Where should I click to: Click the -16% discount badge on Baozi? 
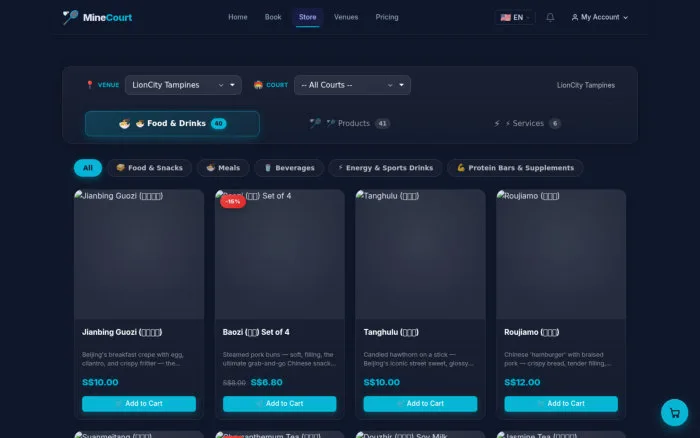[232, 201]
